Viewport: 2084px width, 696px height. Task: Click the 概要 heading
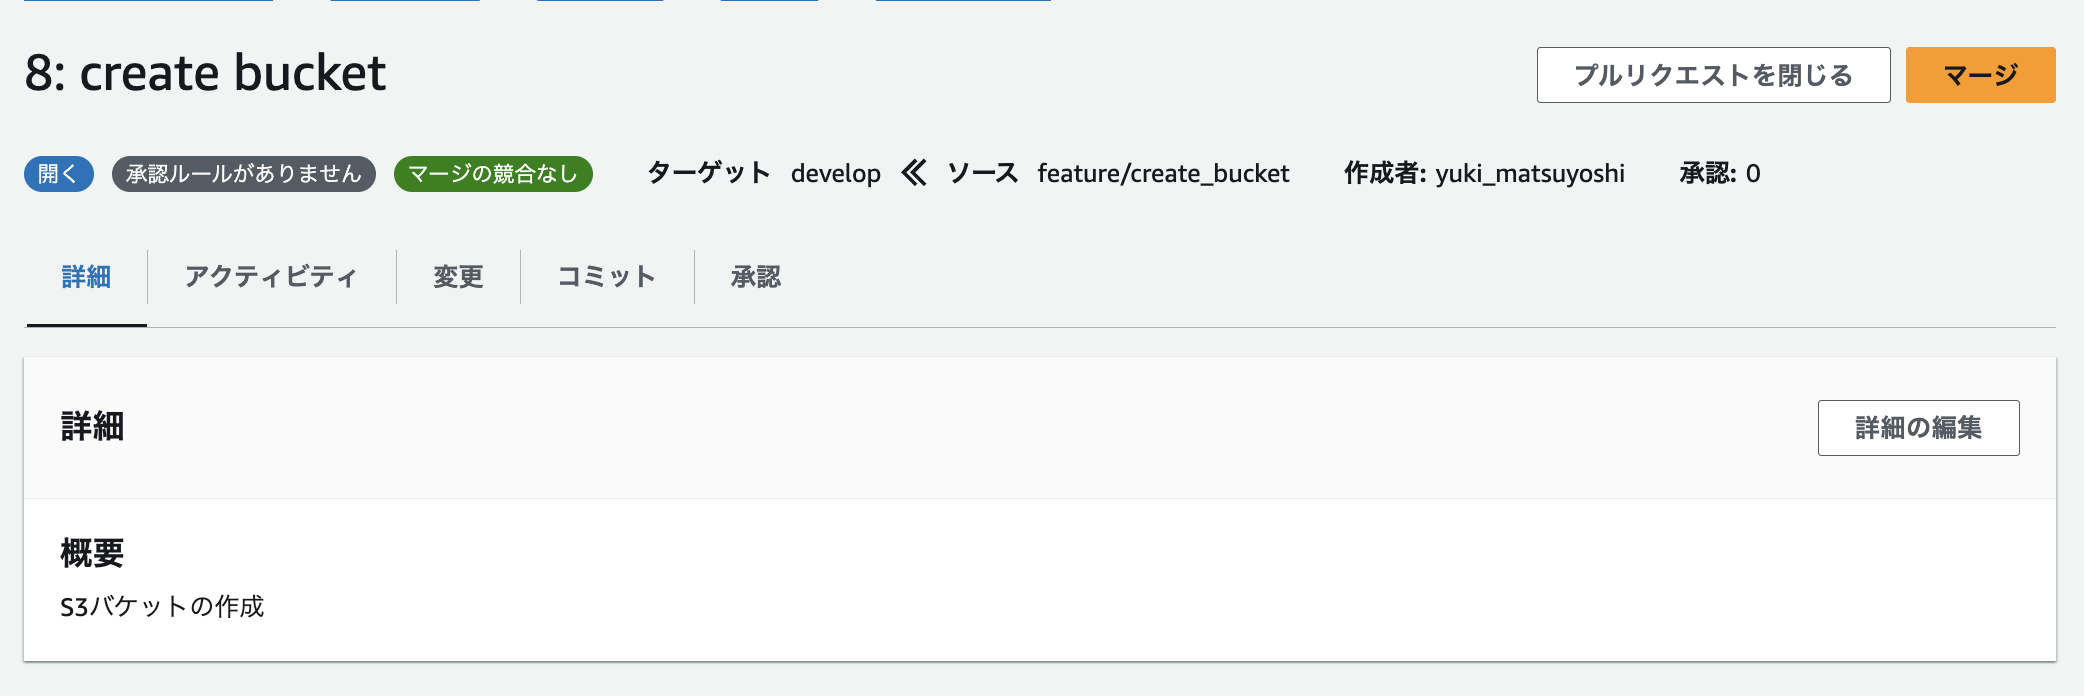(92, 553)
